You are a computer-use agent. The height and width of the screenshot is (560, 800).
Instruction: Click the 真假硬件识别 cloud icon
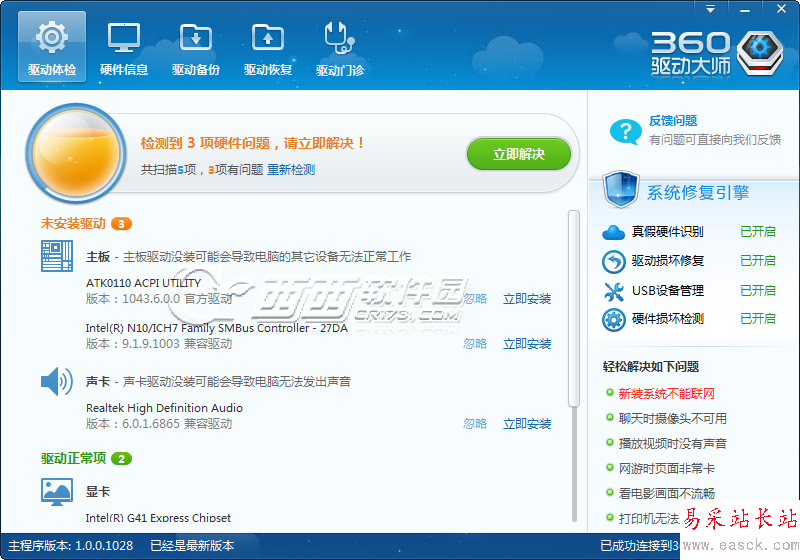tap(613, 233)
